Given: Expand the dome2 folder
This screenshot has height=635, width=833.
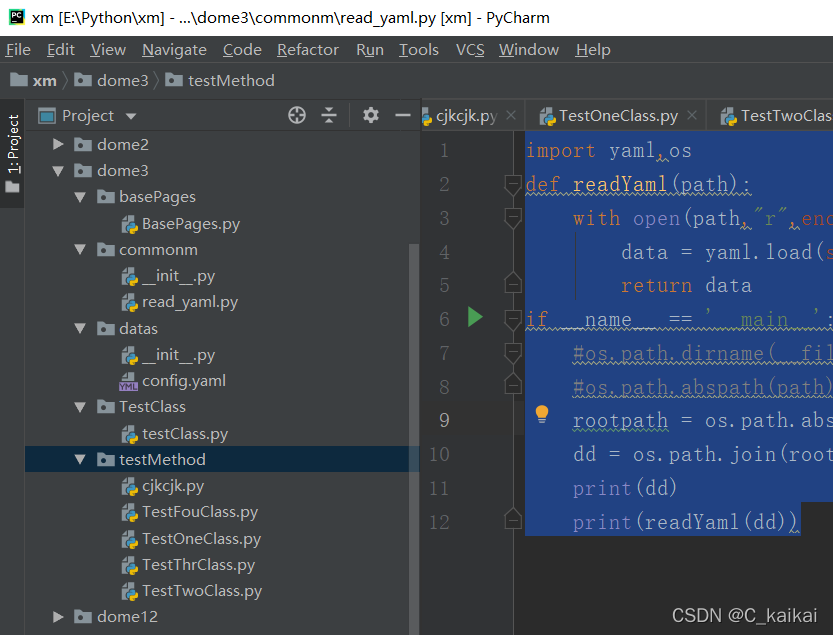Looking at the screenshot, I should coord(58,144).
